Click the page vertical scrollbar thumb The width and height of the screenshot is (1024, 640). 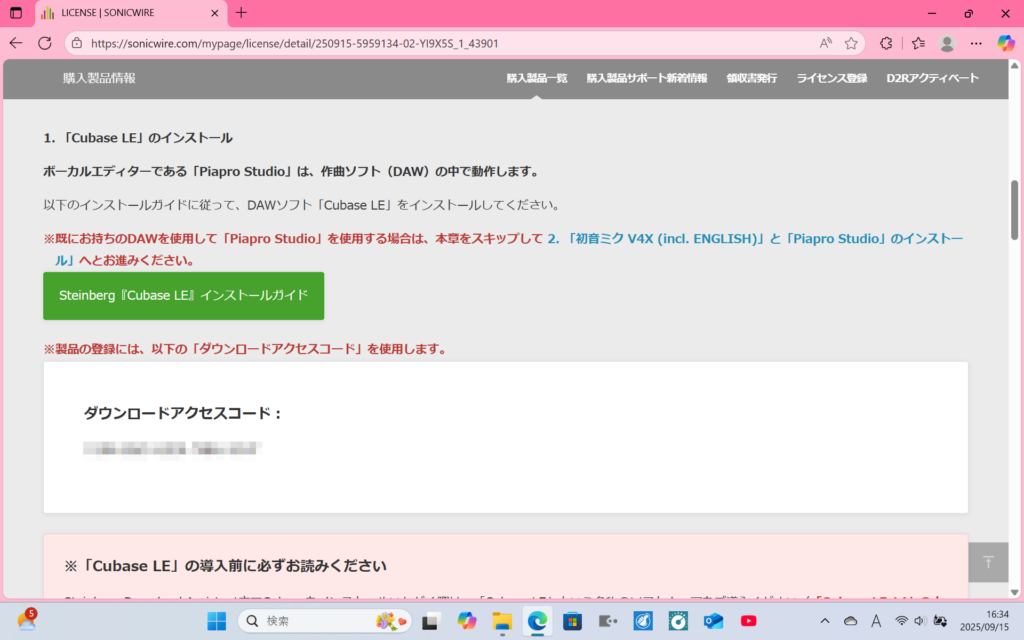(1015, 209)
